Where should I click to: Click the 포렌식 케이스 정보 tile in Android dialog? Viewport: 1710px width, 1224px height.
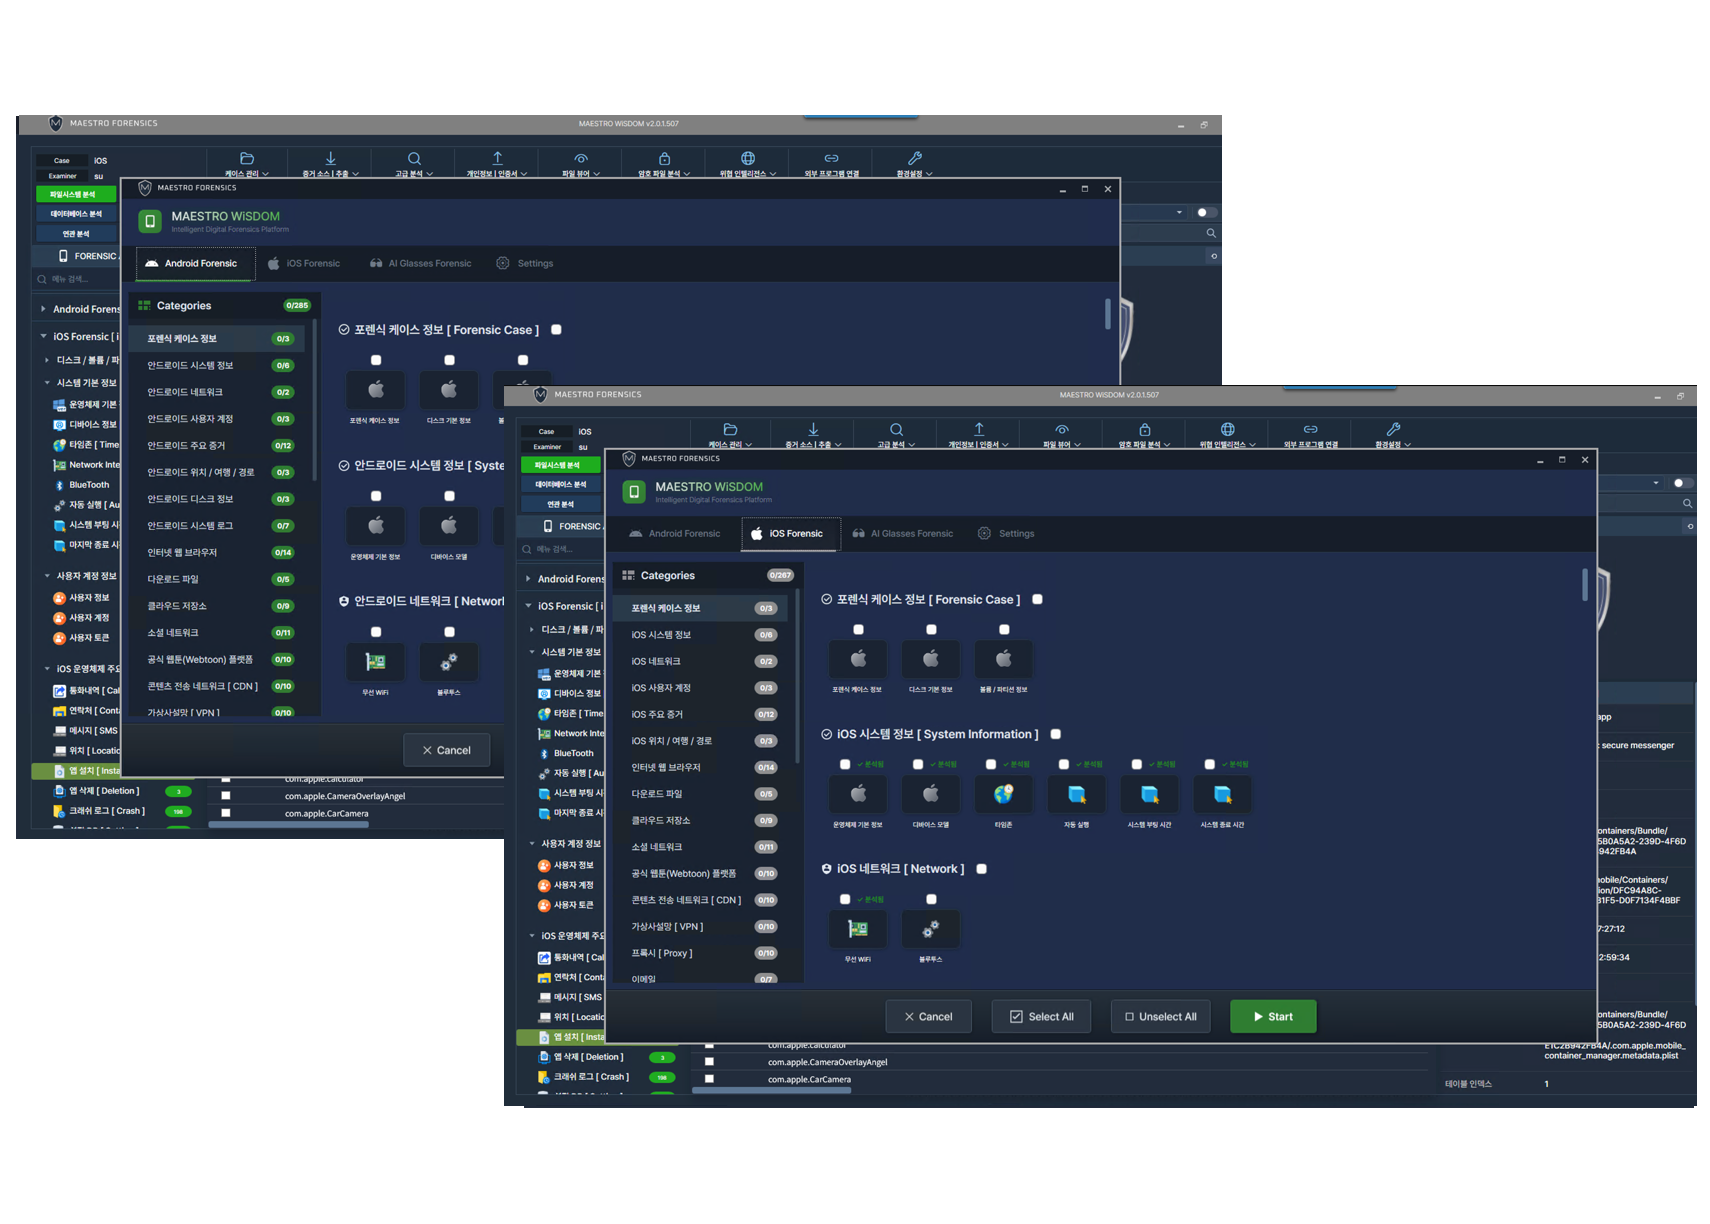click(x=375, y=389)
